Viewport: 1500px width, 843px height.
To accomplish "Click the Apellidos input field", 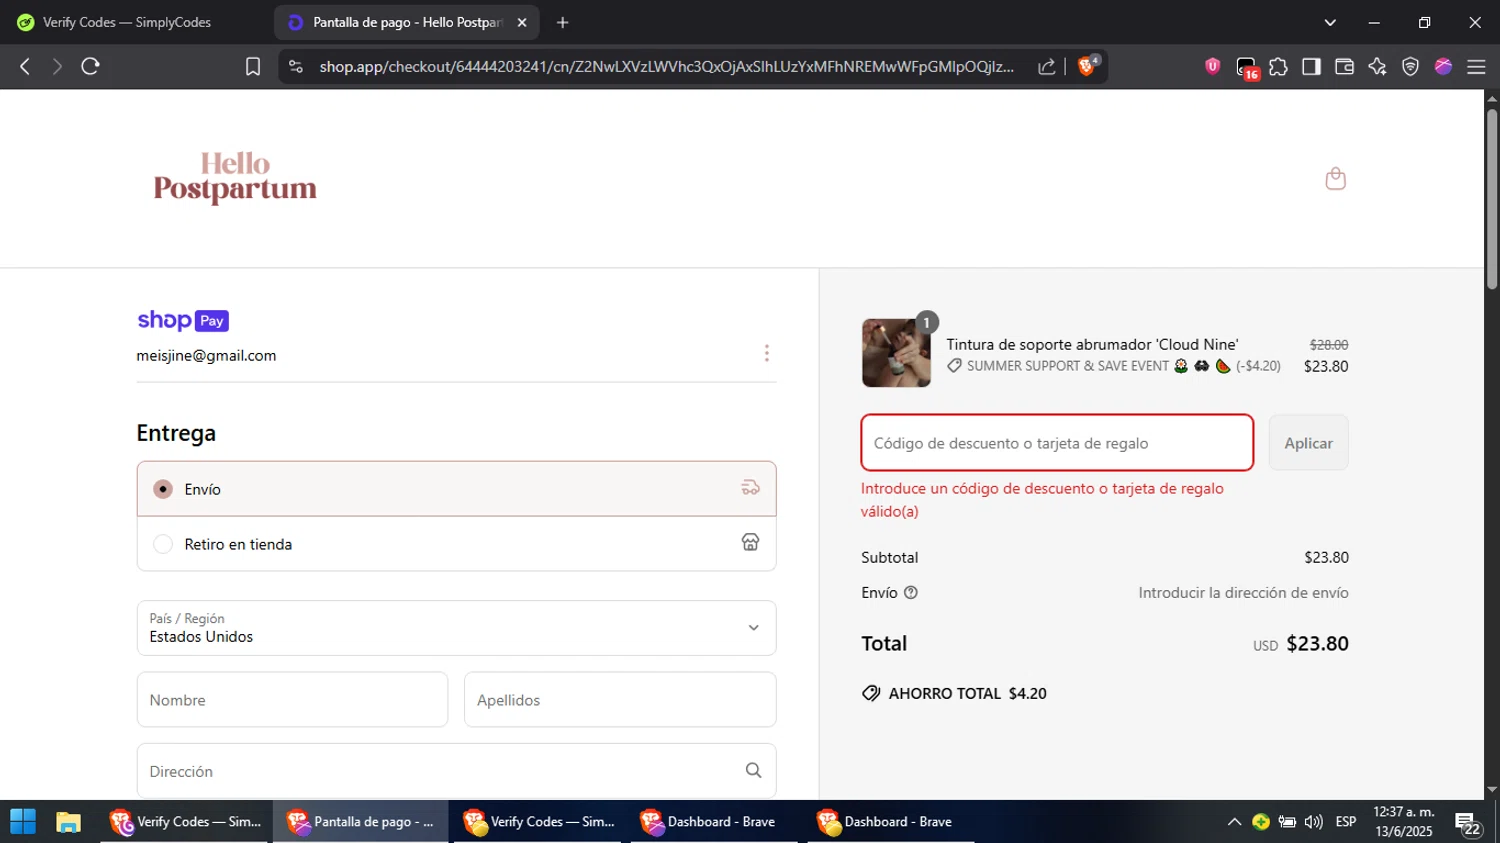I will [620, 700].
